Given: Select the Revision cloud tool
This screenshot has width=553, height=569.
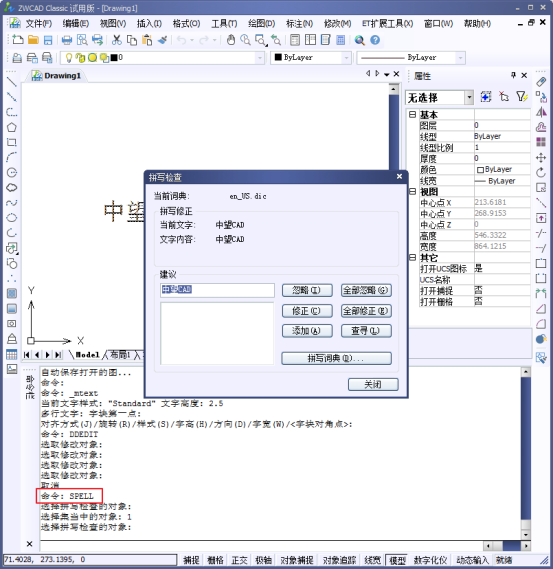Looking at the screenshot, I should [x=12, y=188].
